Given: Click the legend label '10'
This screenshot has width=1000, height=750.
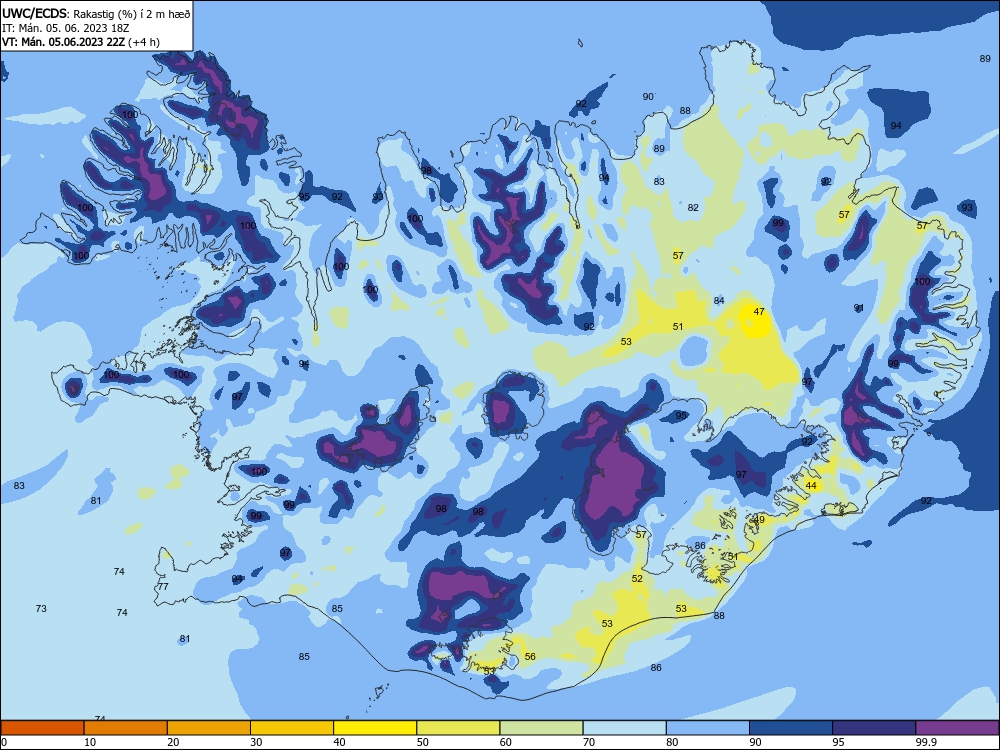Looking at the screenshot, I should [90, 742].
